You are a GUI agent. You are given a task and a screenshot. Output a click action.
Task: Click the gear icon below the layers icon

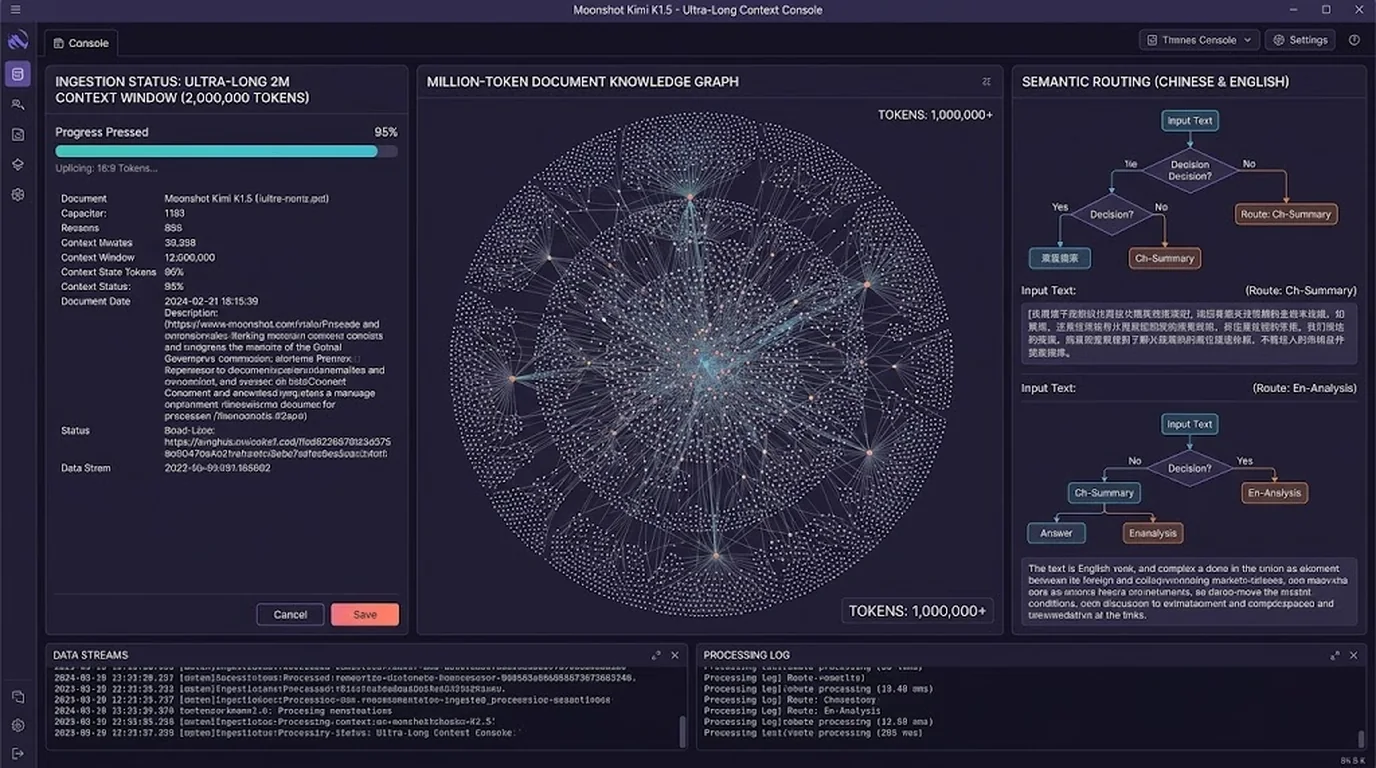17,195
